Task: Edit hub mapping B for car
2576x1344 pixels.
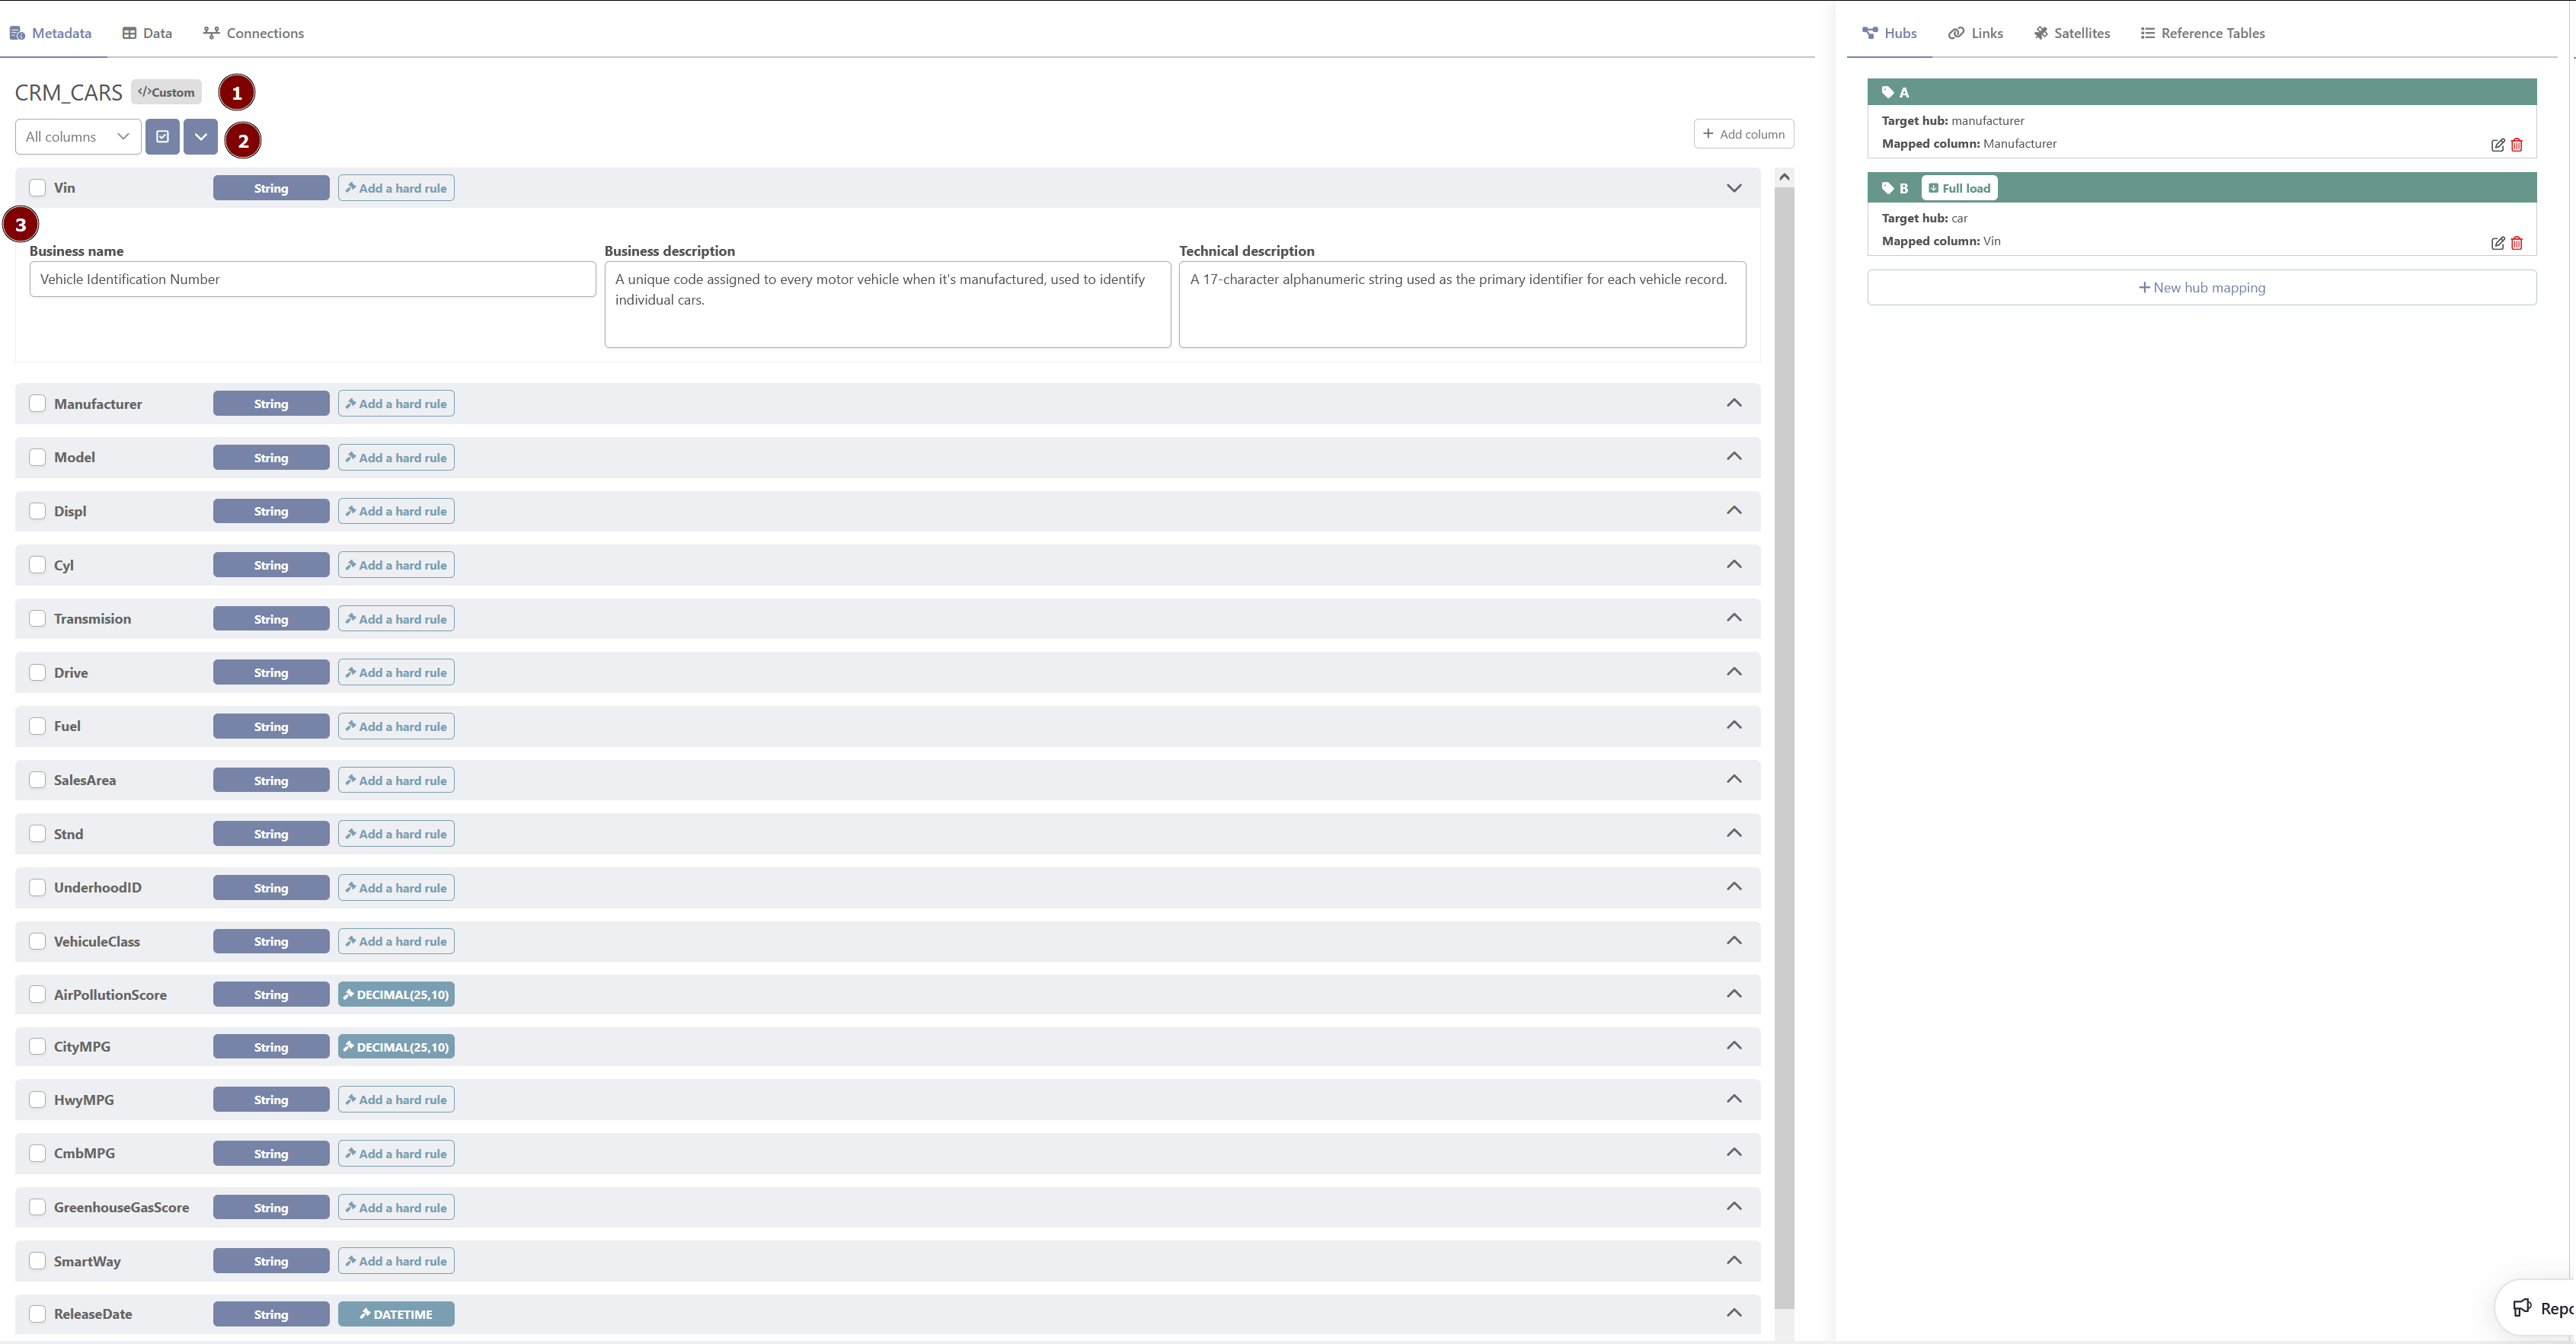Action: coord(2497,243)
